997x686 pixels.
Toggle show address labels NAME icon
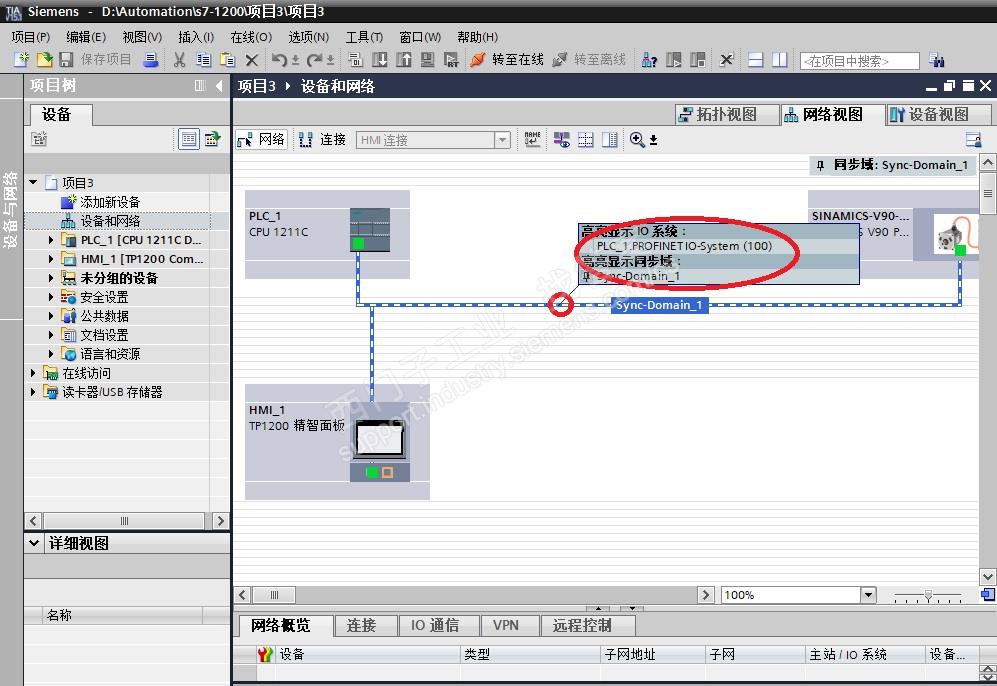coord(532,139)
